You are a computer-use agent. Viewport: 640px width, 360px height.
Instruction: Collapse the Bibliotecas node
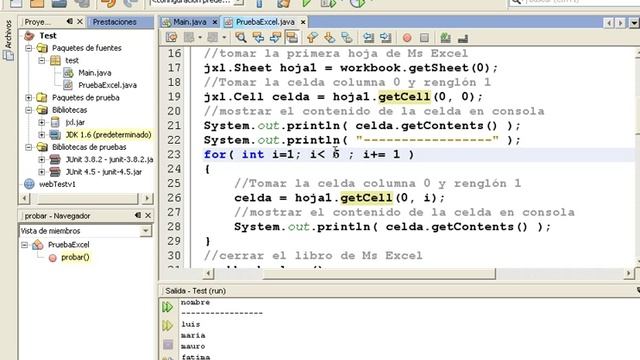[29, 110]
